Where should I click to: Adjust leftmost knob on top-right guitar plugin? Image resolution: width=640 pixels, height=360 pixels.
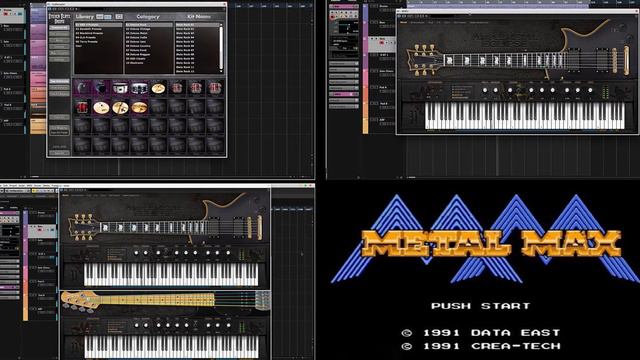[x=485, y=90]
